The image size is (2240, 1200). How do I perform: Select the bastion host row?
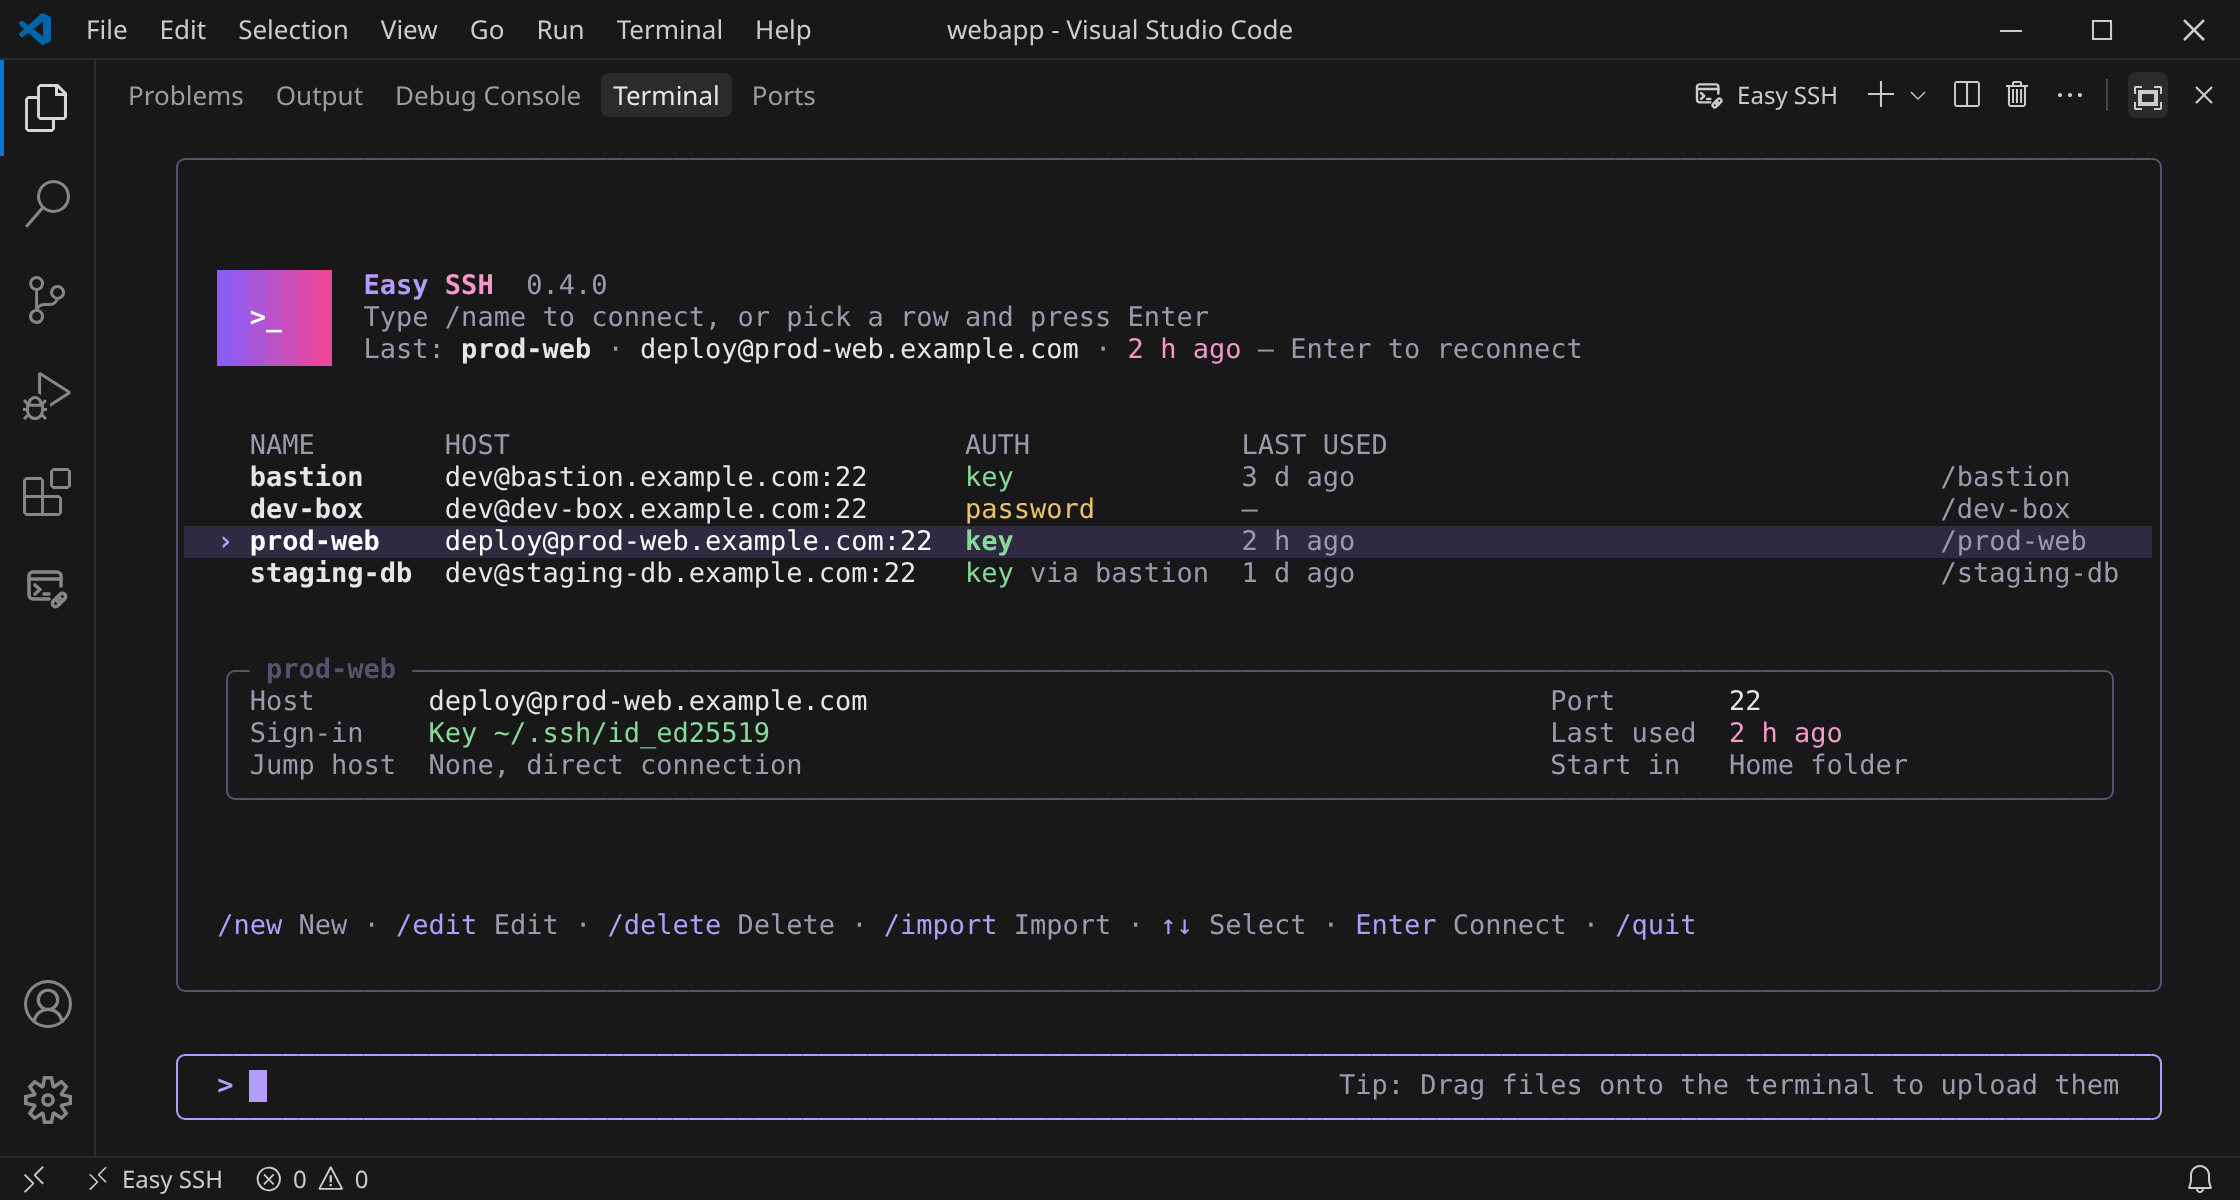(1168, 477)
